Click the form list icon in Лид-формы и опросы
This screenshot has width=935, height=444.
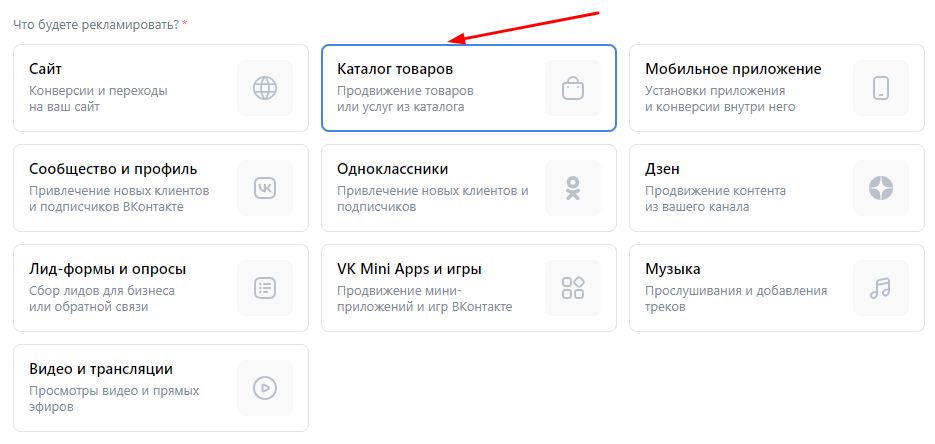(265, 288)
